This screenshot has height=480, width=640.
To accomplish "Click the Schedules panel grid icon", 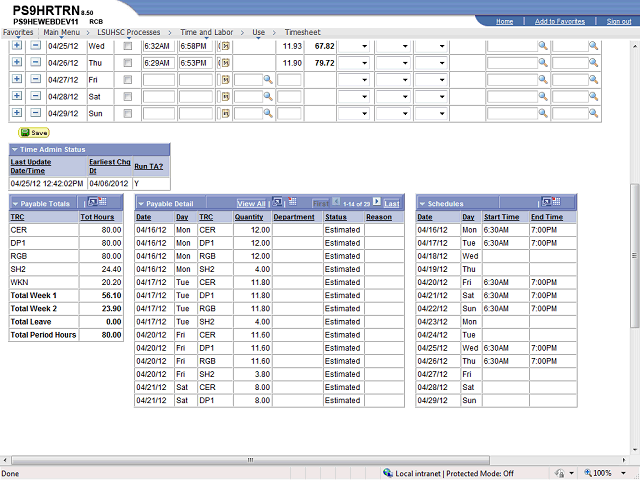I will point(548,203).
